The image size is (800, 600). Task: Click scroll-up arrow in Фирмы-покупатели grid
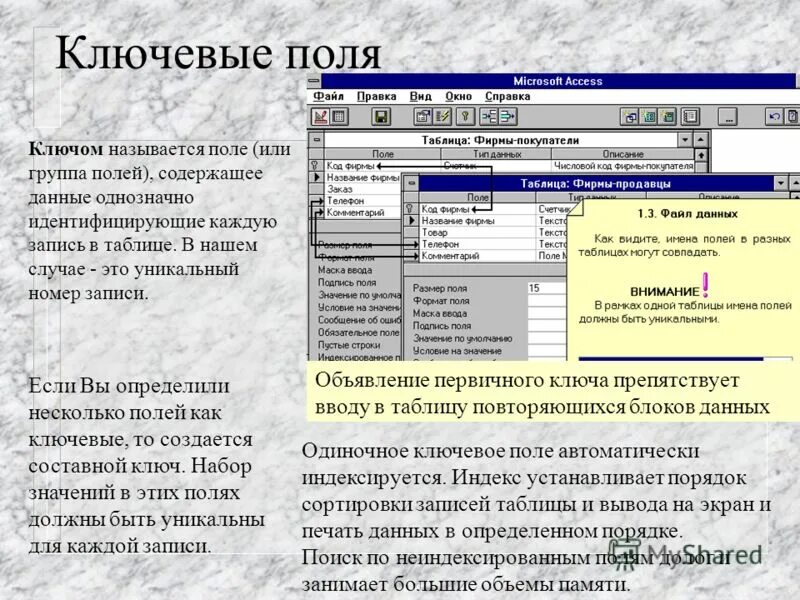(702, 155)
